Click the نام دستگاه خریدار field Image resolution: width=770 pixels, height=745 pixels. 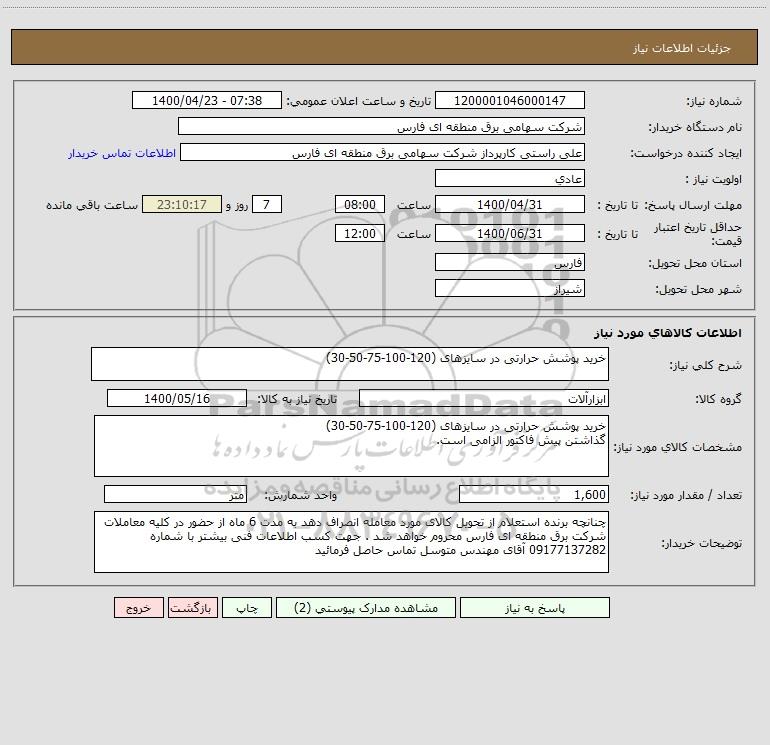[381, 126]
